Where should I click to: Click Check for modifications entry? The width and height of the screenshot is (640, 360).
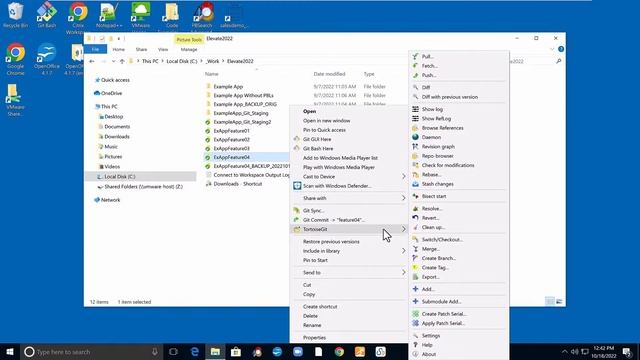pyautogui.click(x=448, y=165)
